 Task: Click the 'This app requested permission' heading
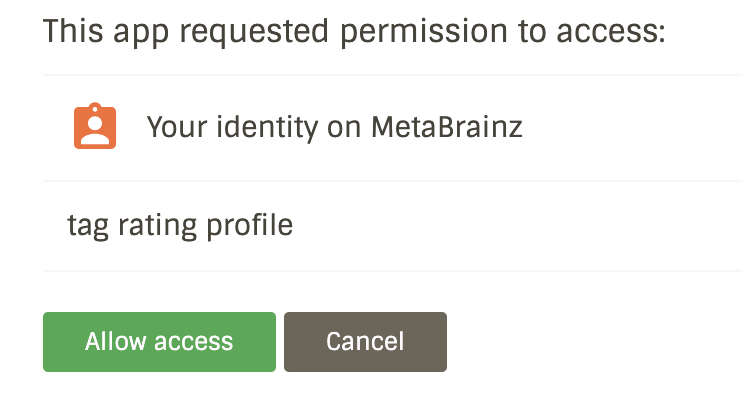tap(354, 32)
